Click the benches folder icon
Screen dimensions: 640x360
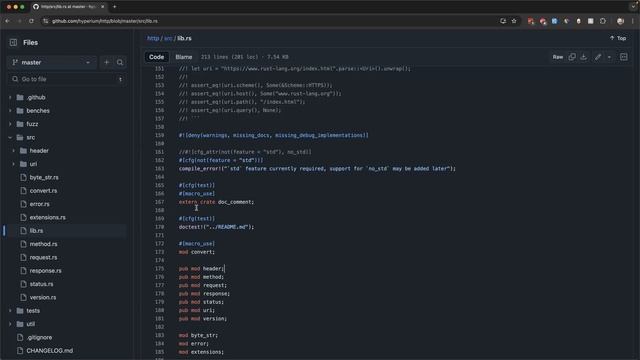20,111
